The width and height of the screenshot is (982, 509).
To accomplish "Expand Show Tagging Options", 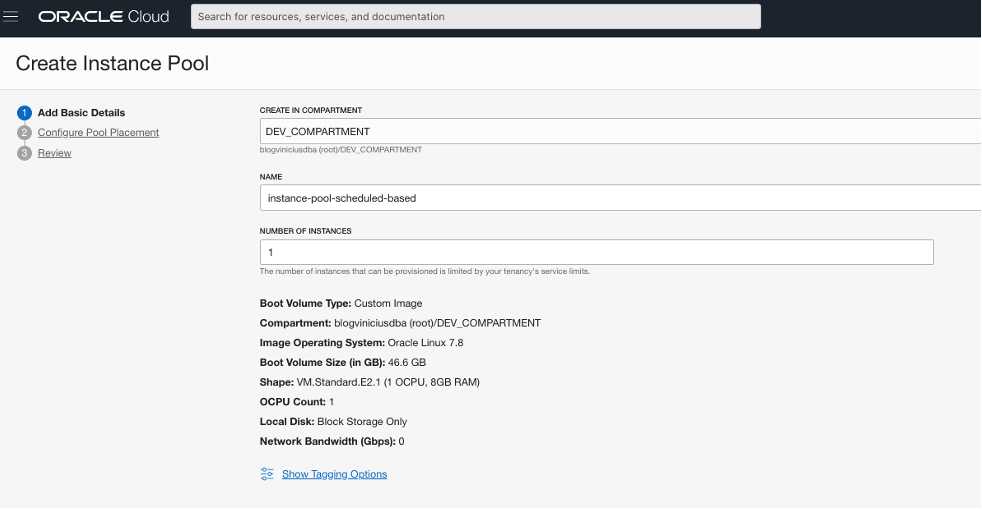I will [x=334, y=474].
